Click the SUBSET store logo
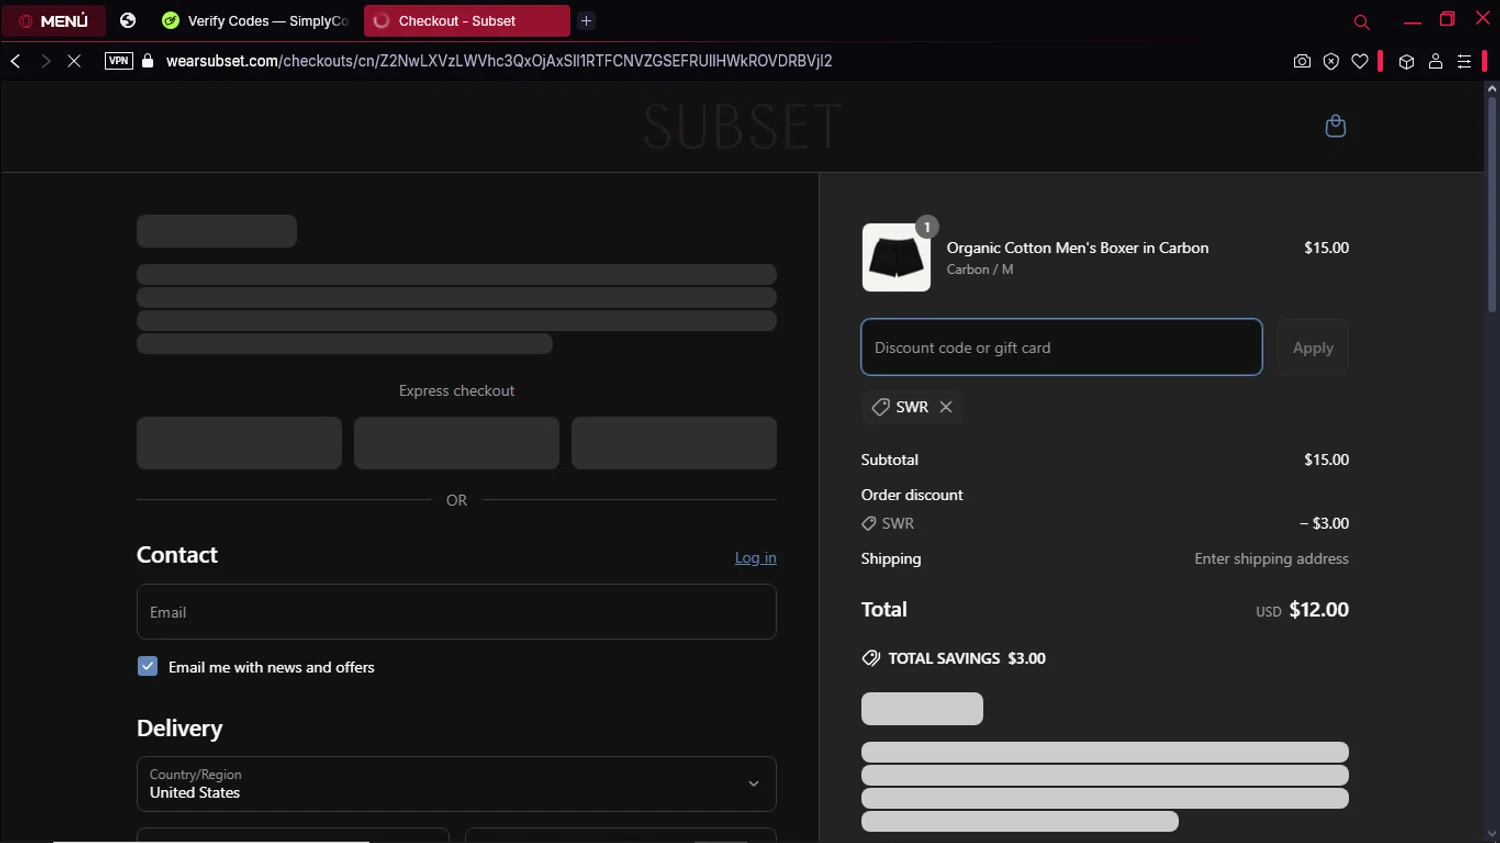The image size is (1500, 843). coord(742,127)
